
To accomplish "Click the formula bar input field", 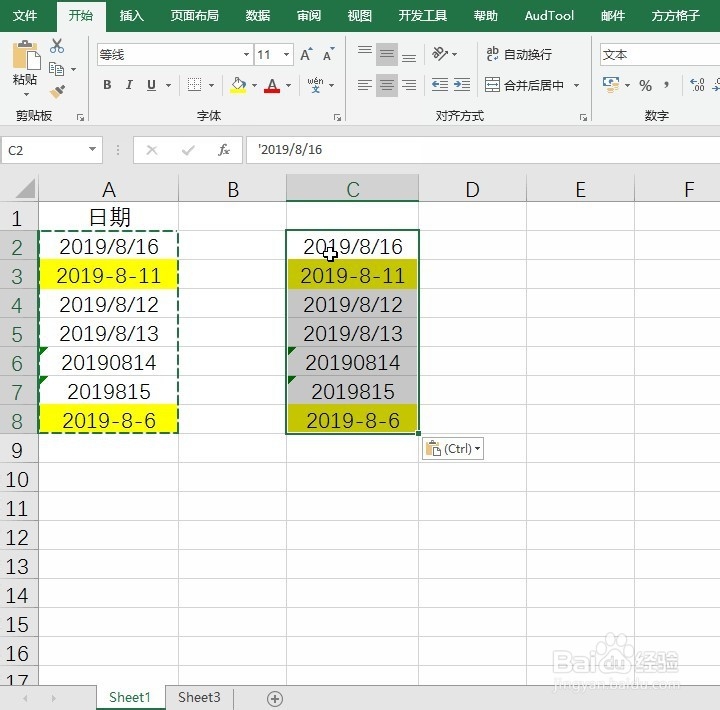I will [483, 150].
